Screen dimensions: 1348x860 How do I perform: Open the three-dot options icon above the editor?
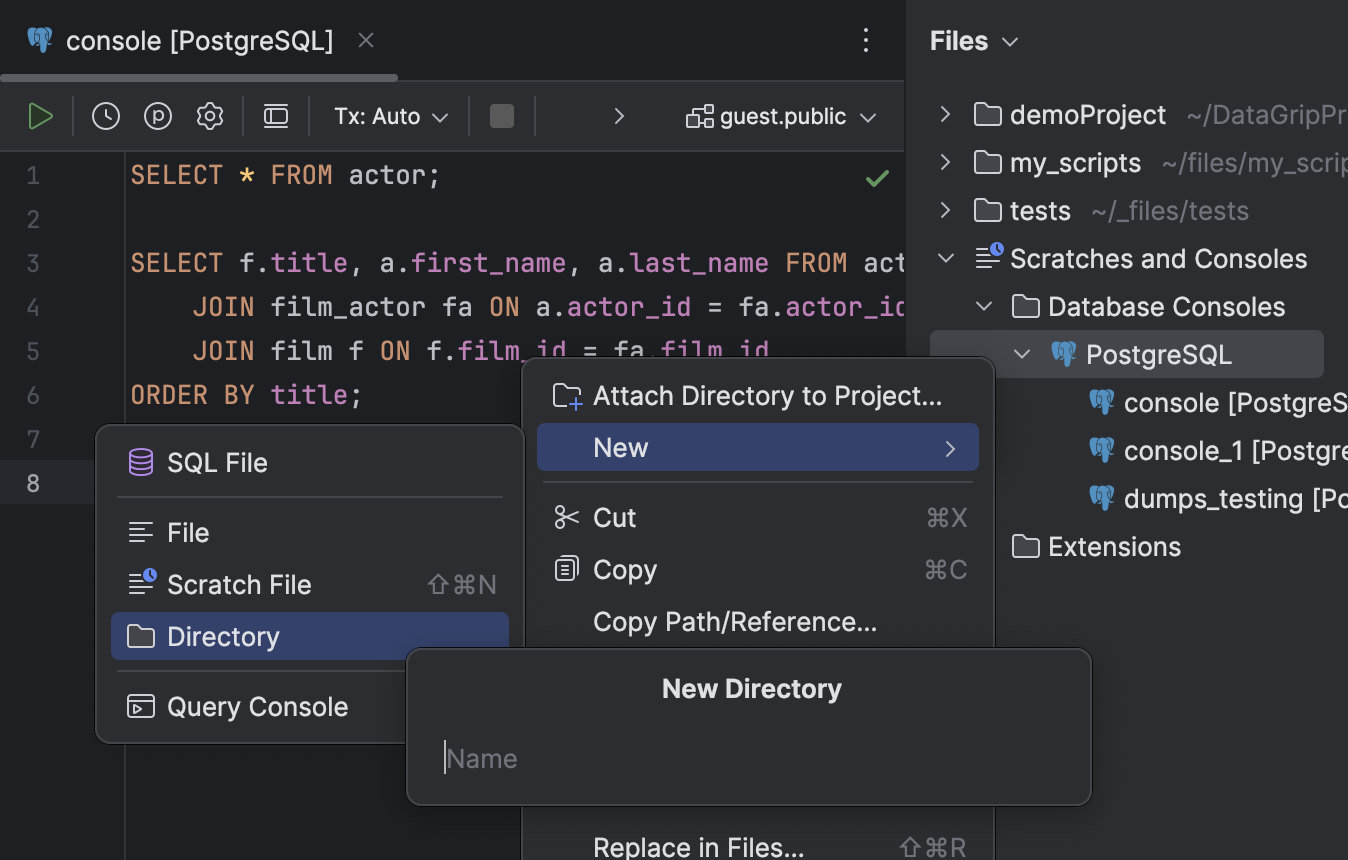point(866,40)
